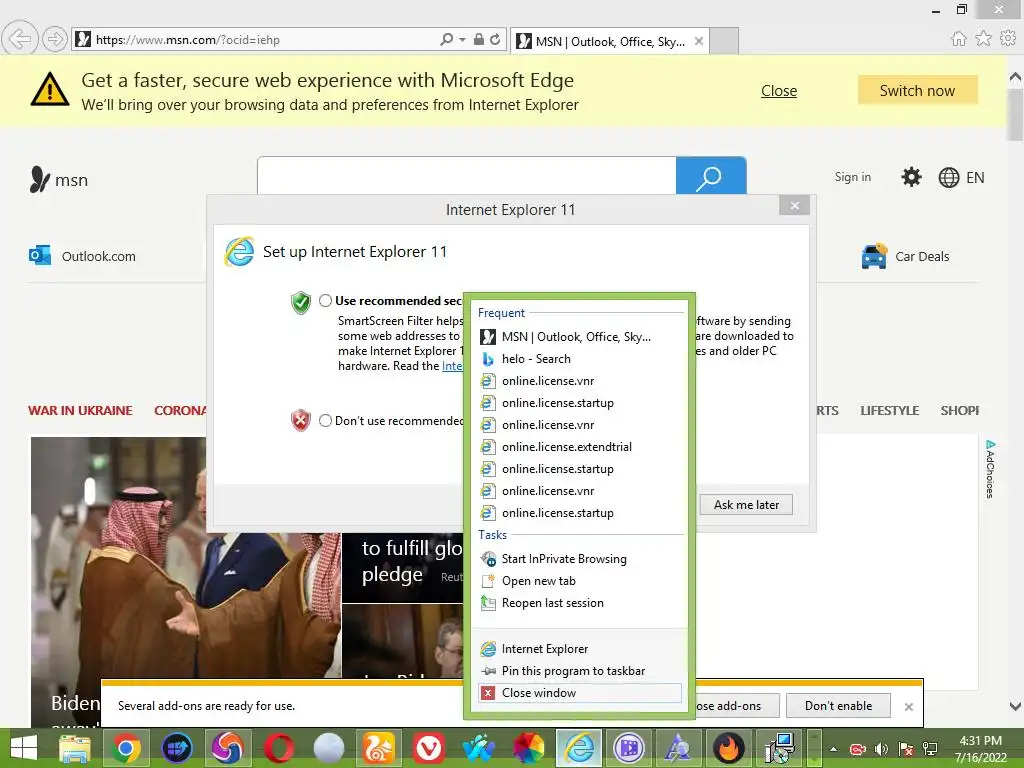
Task: Open the Opera browser taskbar icon
Action: tap(278, 748)
